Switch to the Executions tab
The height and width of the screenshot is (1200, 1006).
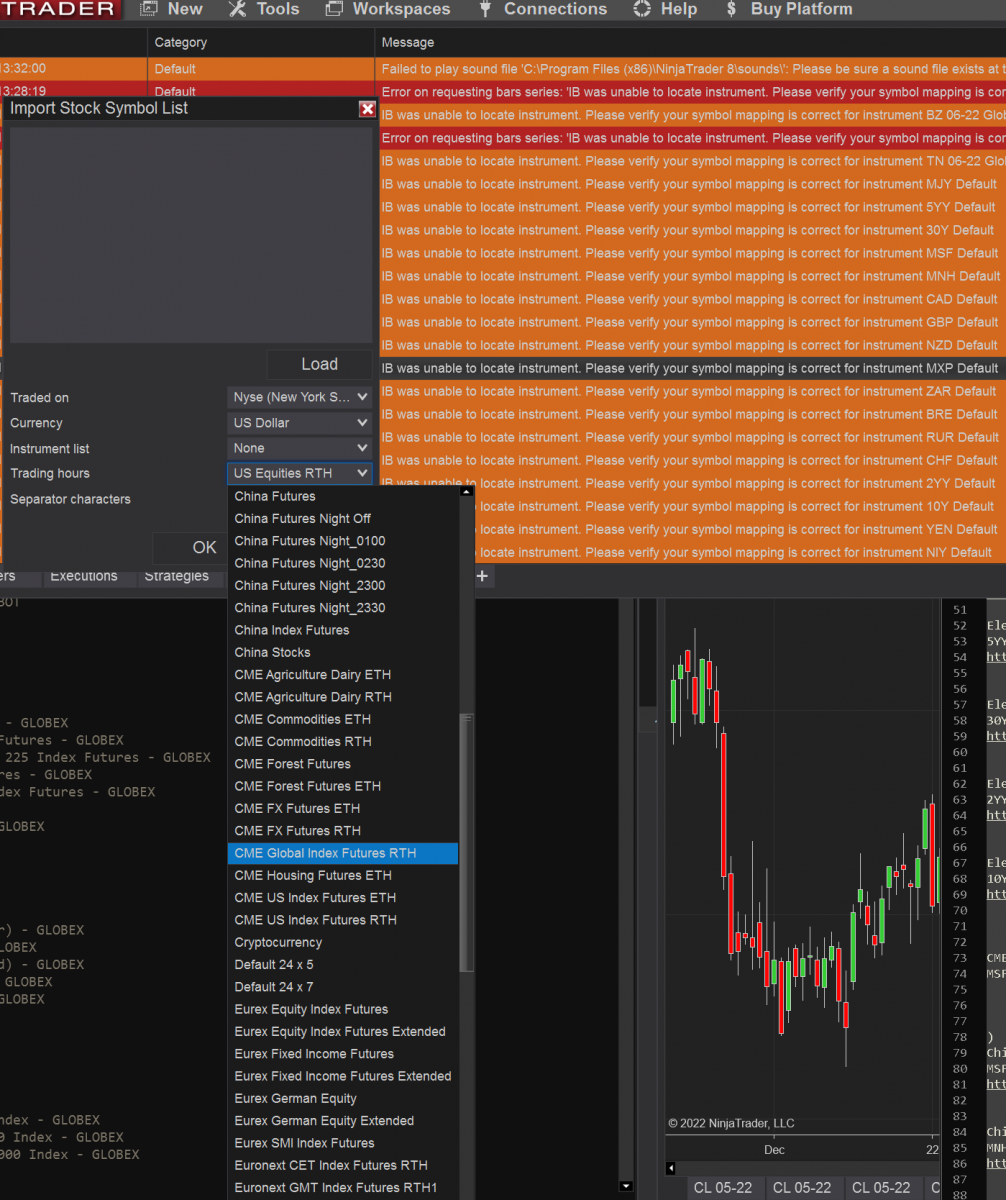pyautogui.click(x=84, y=576)
